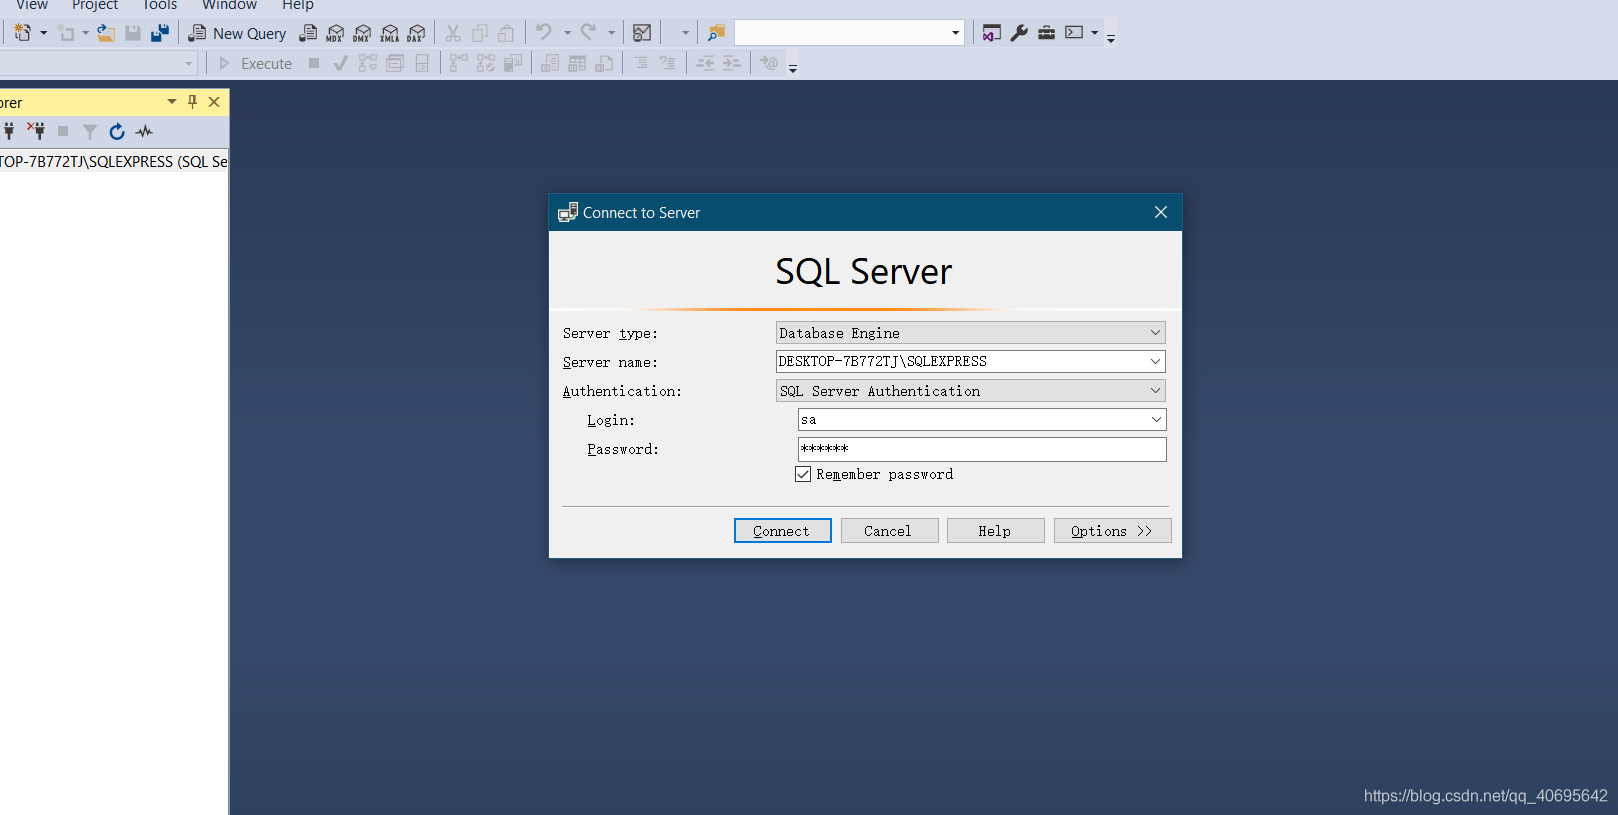Close the Connect to Server dialog

[x=1161, y=212]
